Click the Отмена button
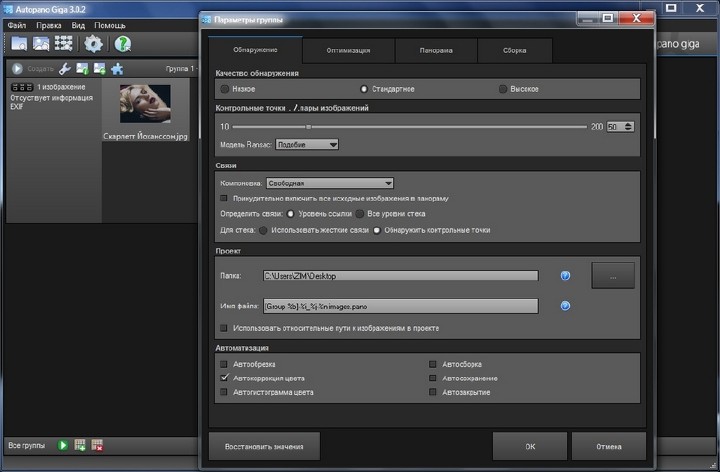This screenshot has height=472, width=720. [608, 445]
